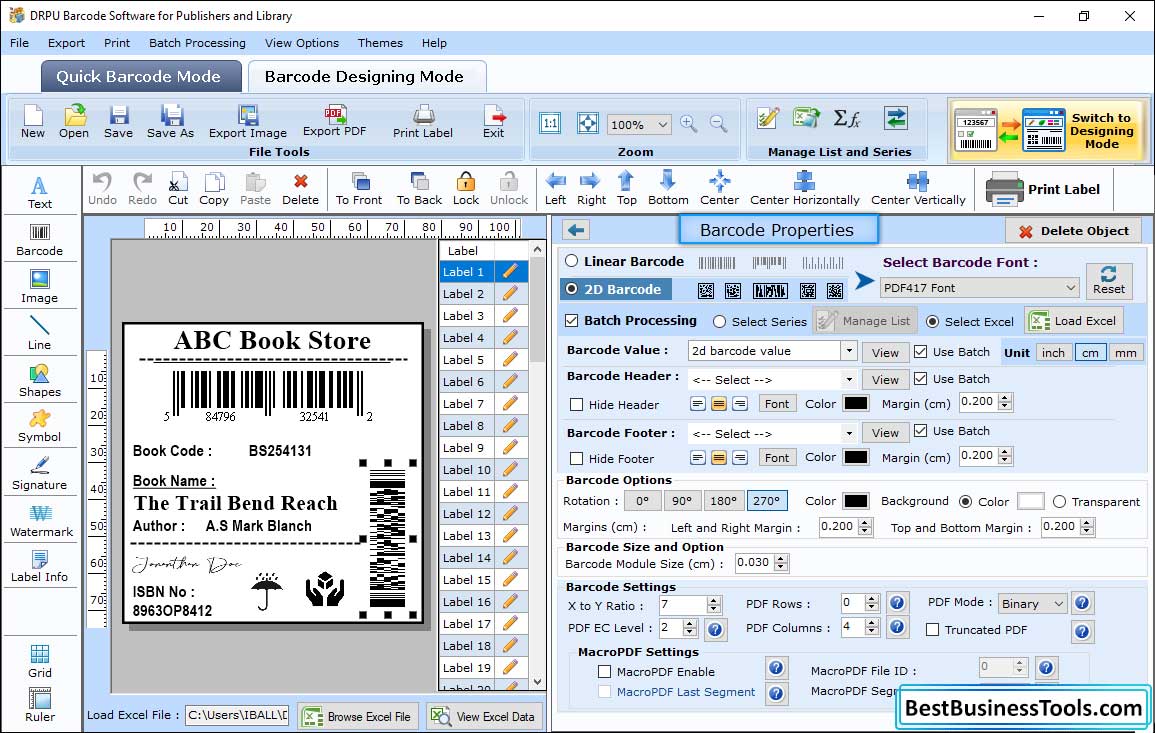Image resolution: width=1155 pixels, height=733 pixels.
Task: Click Save As in File Tools
Action: [170, 122]
